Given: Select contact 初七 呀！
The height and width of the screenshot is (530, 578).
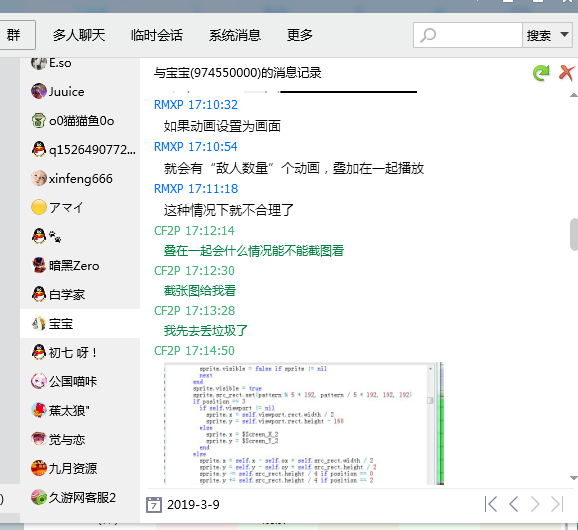Looking at the screenshot, I should (x=80, y=353).
